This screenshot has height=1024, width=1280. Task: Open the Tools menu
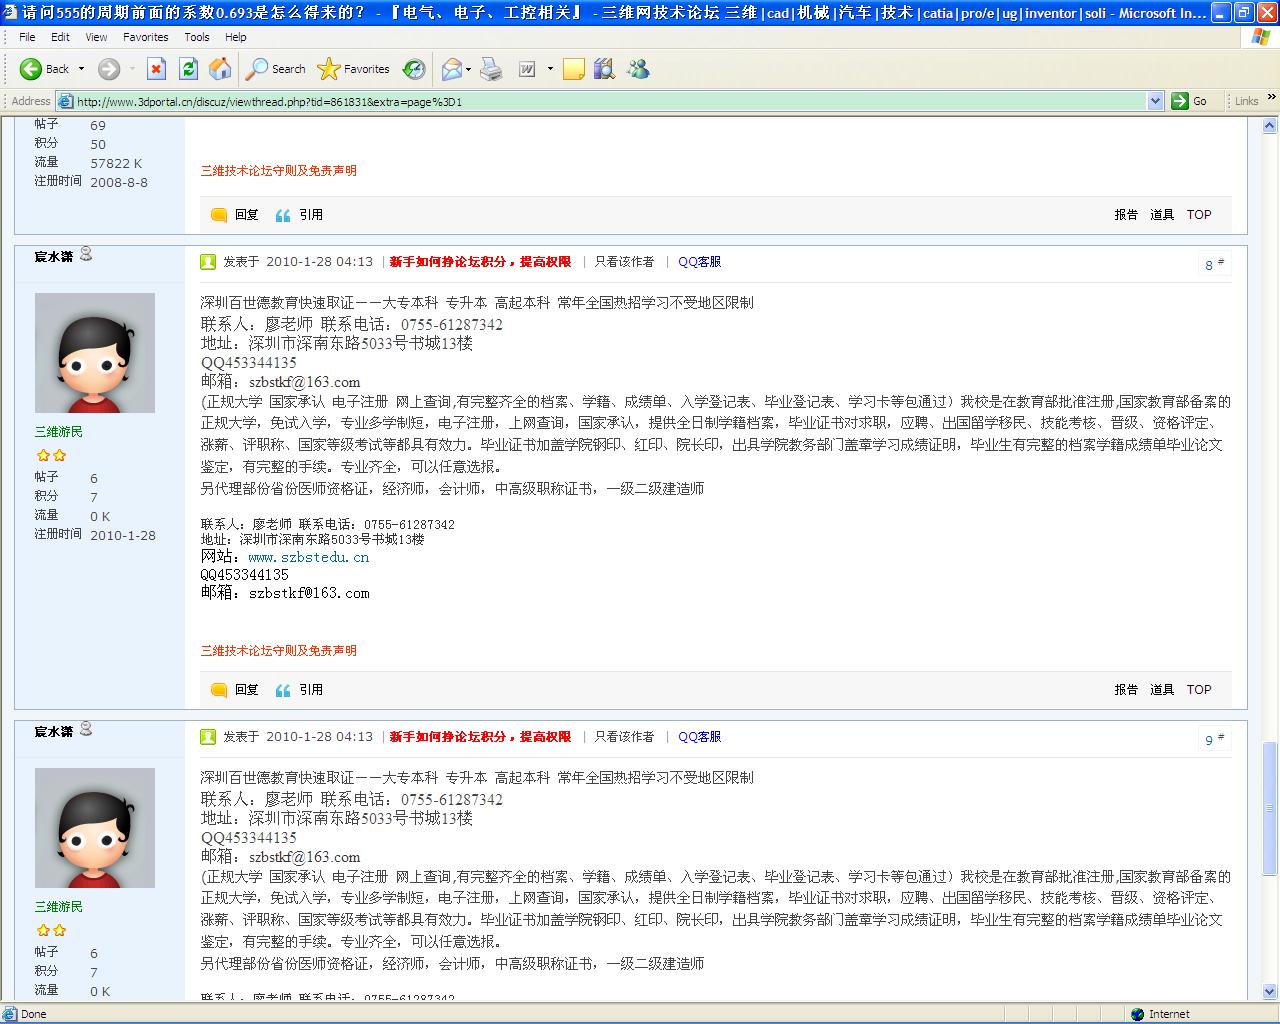[x=197, y=37]
